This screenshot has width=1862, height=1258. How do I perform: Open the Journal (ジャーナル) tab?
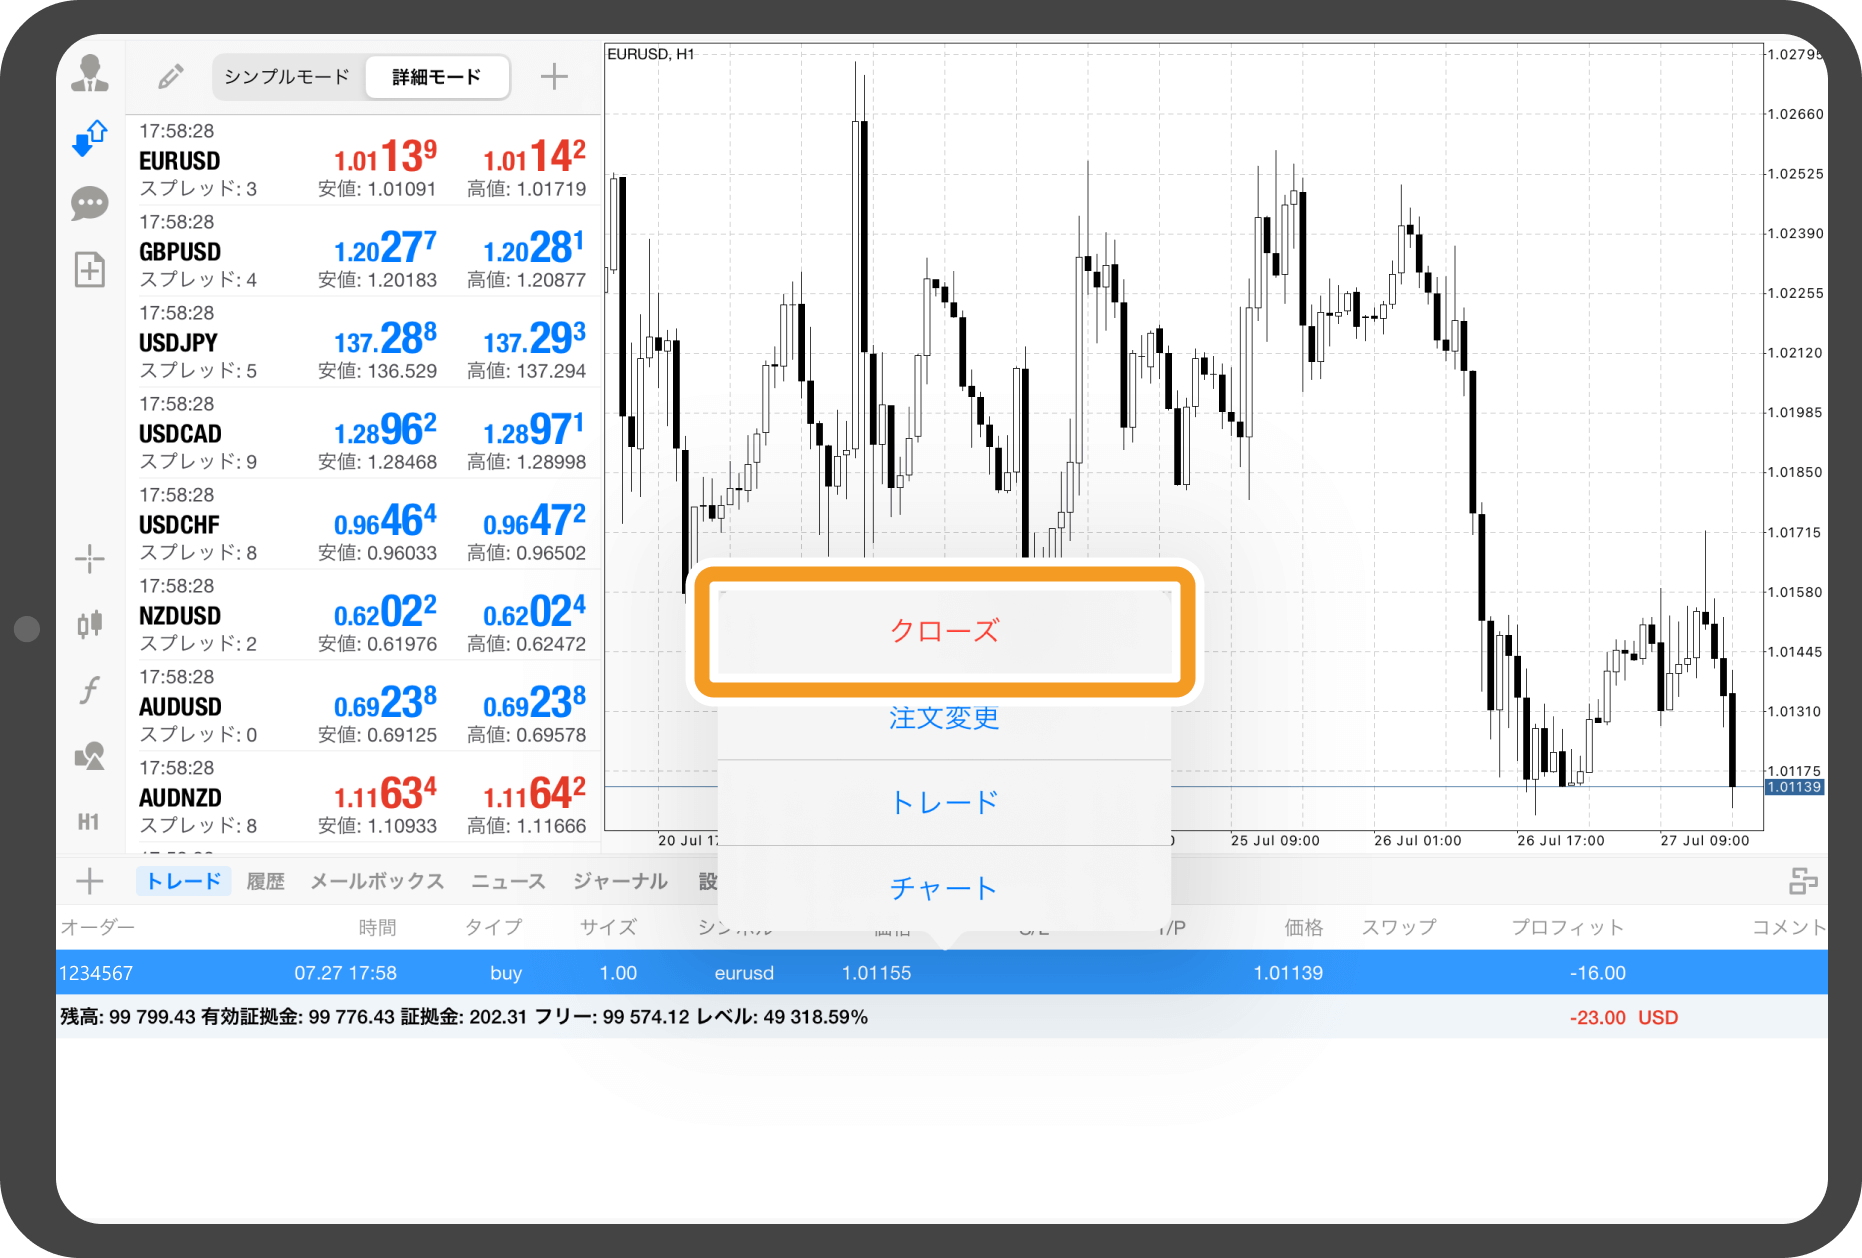pyautogui.click(x=620, y=881)
